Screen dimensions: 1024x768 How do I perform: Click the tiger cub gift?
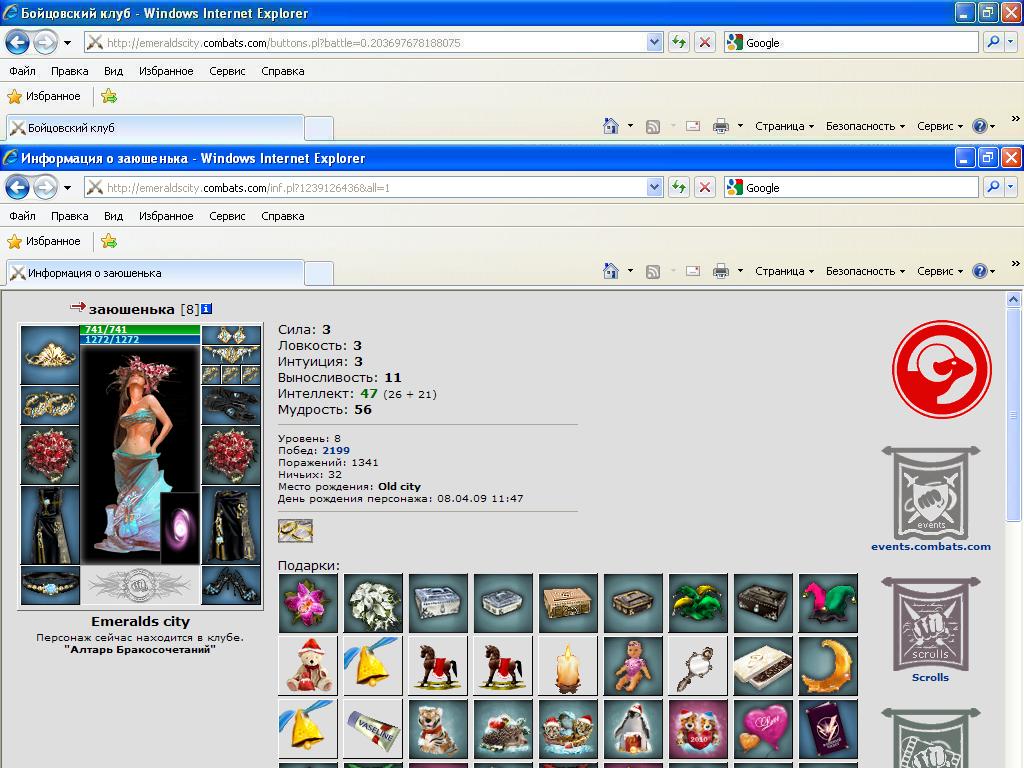pos(438,729)
